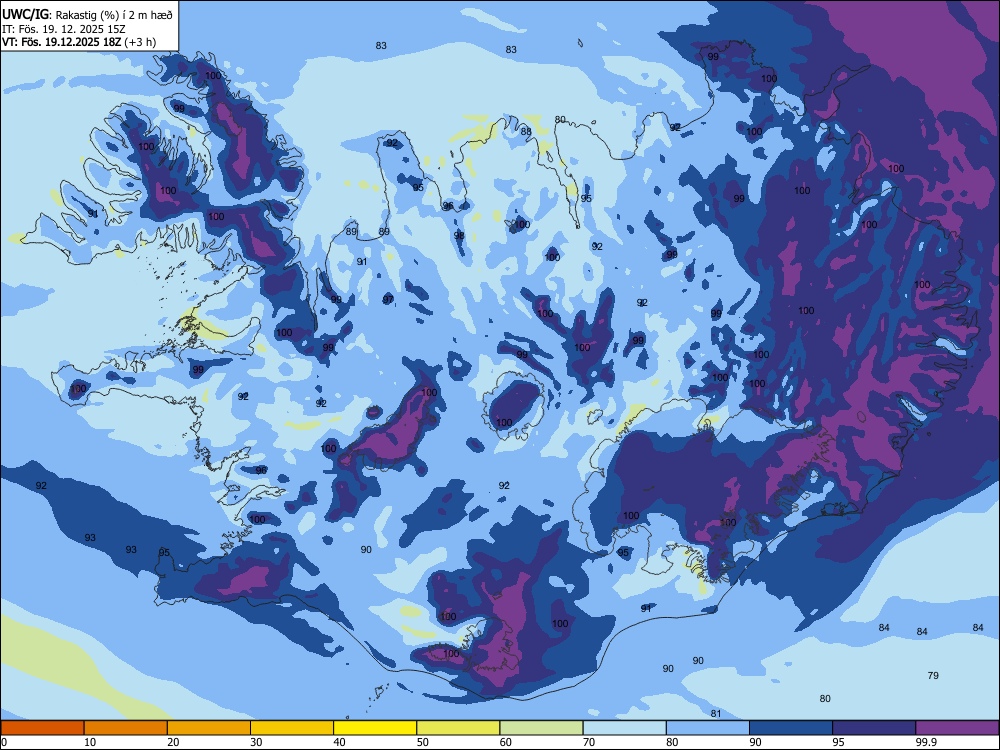Viewport: 1000px width, 750px height.
Task: Click the 40–50 bright yellow legend swatch
Action: pyautogui.click(x=375, y=728)
